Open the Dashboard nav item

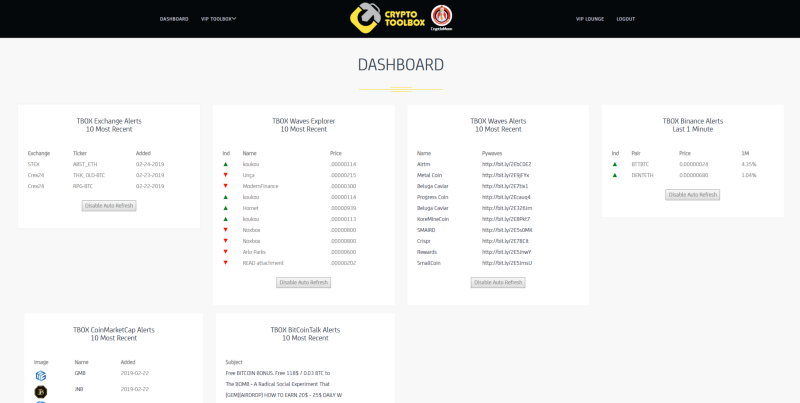pyautogui.click(x=174, y=19)
